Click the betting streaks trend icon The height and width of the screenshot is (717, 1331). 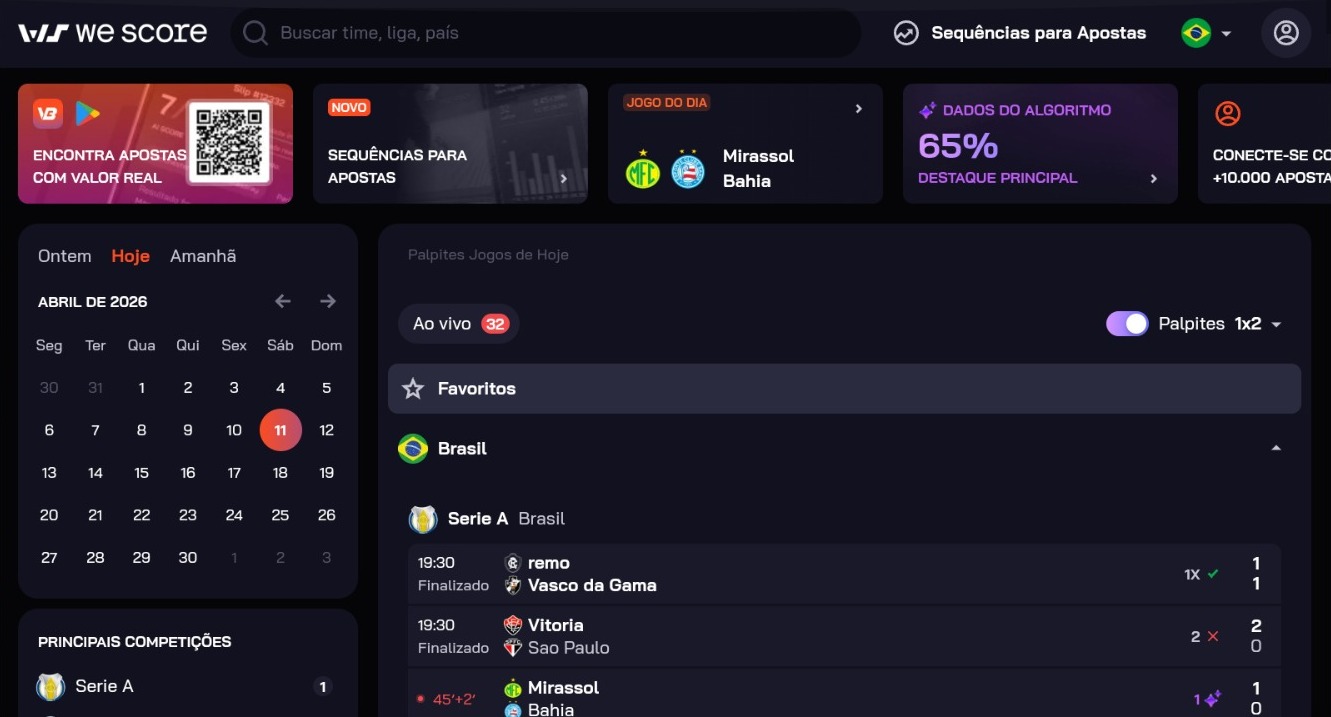click(906, 33)
